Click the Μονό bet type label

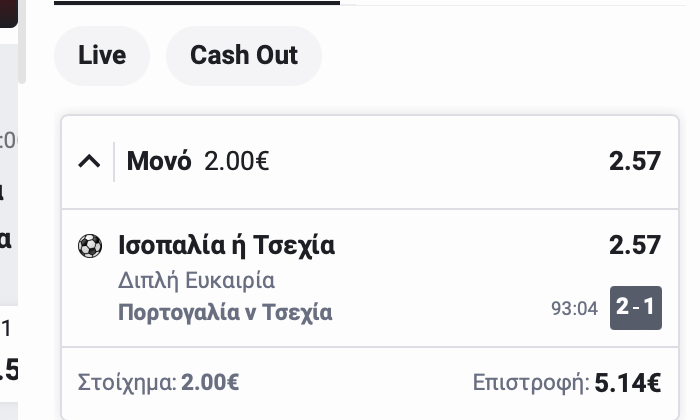click(x=159, y=160)
